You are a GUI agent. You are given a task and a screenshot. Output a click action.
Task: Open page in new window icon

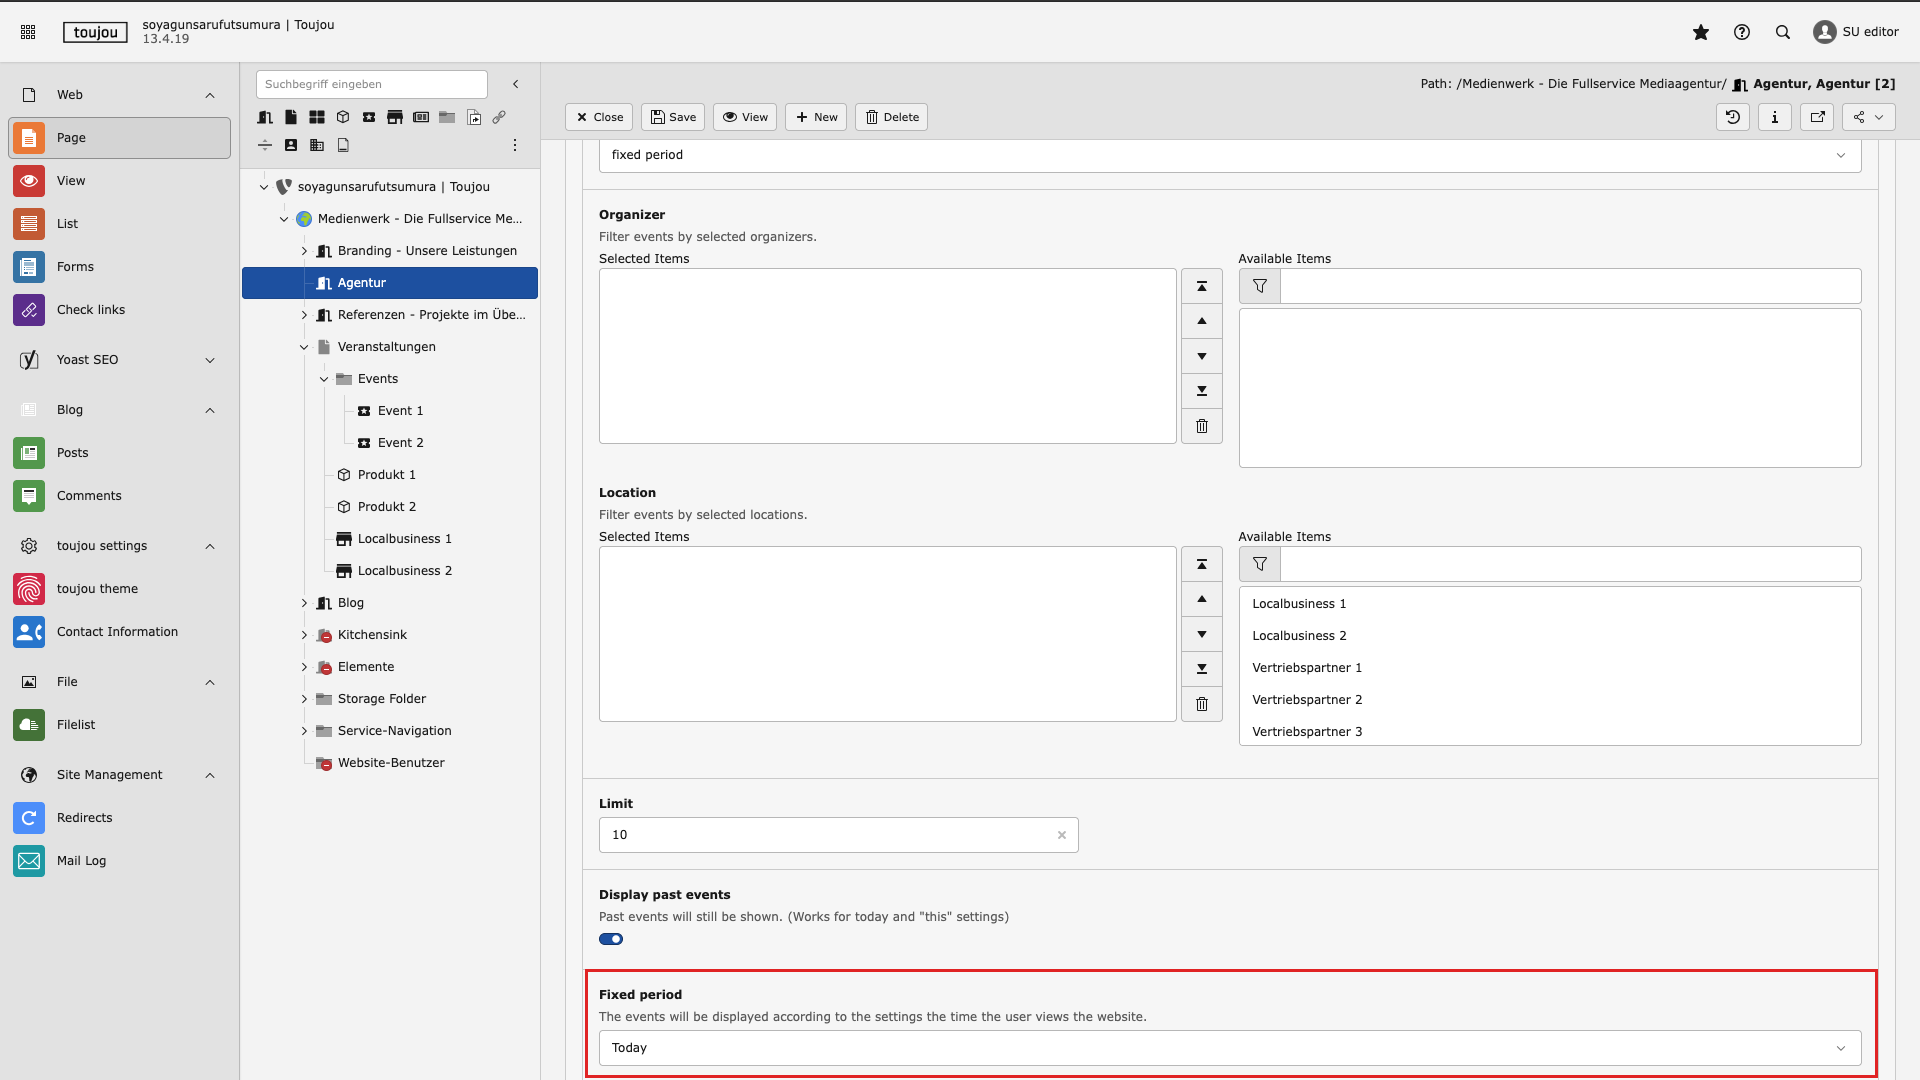(1817, 117)
